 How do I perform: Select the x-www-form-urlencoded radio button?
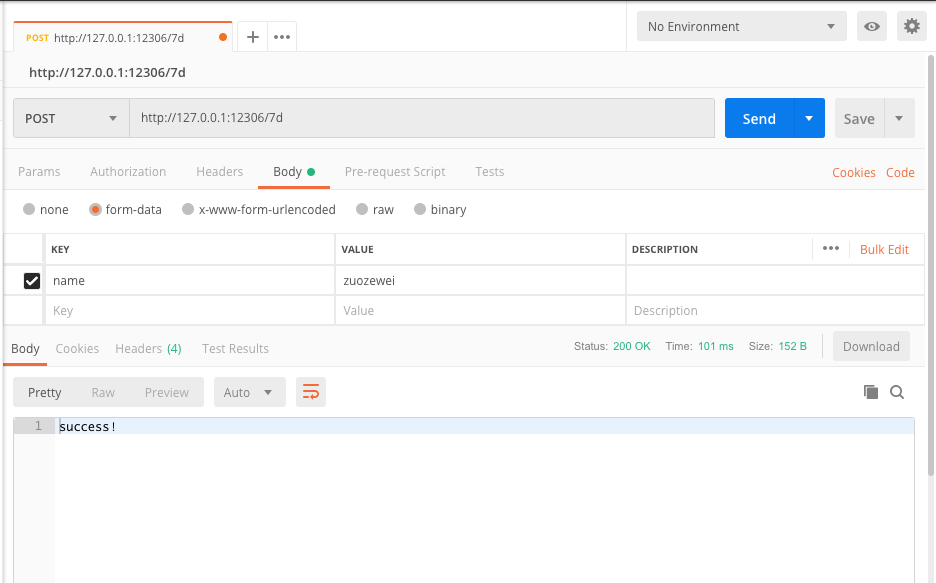(x=188, y=209)
